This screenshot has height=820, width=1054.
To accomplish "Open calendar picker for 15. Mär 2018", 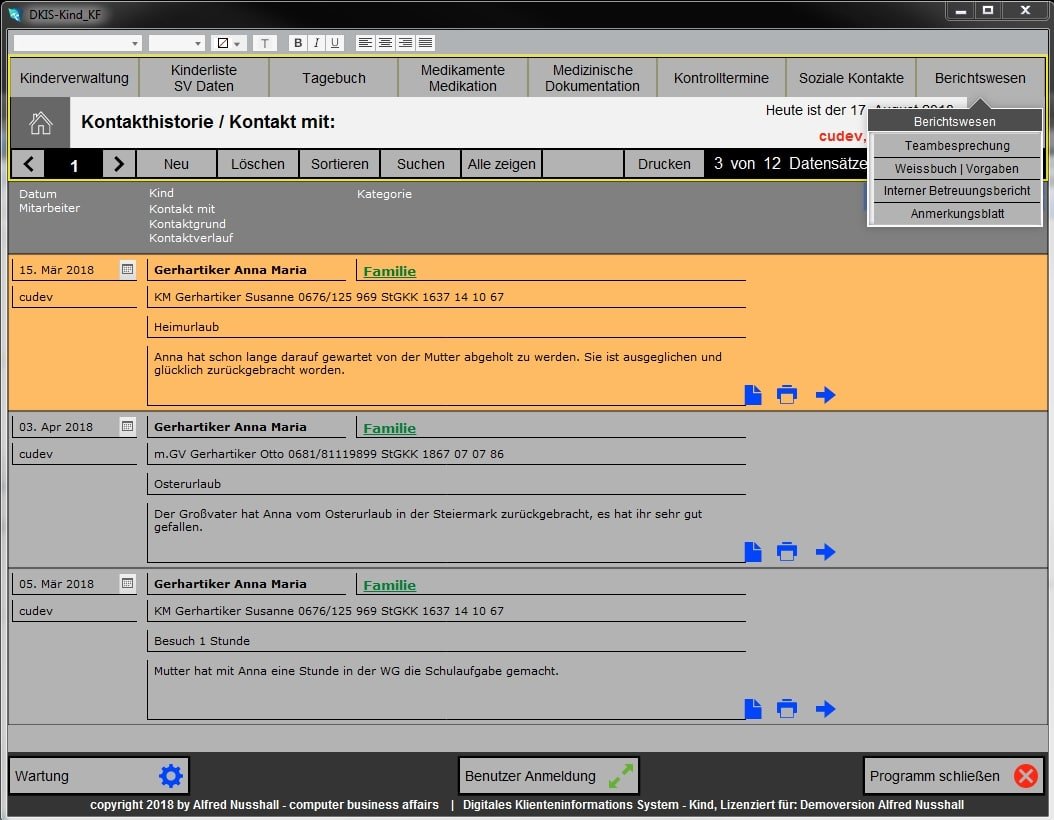I will pyautogui.click(x=127, y=269).
